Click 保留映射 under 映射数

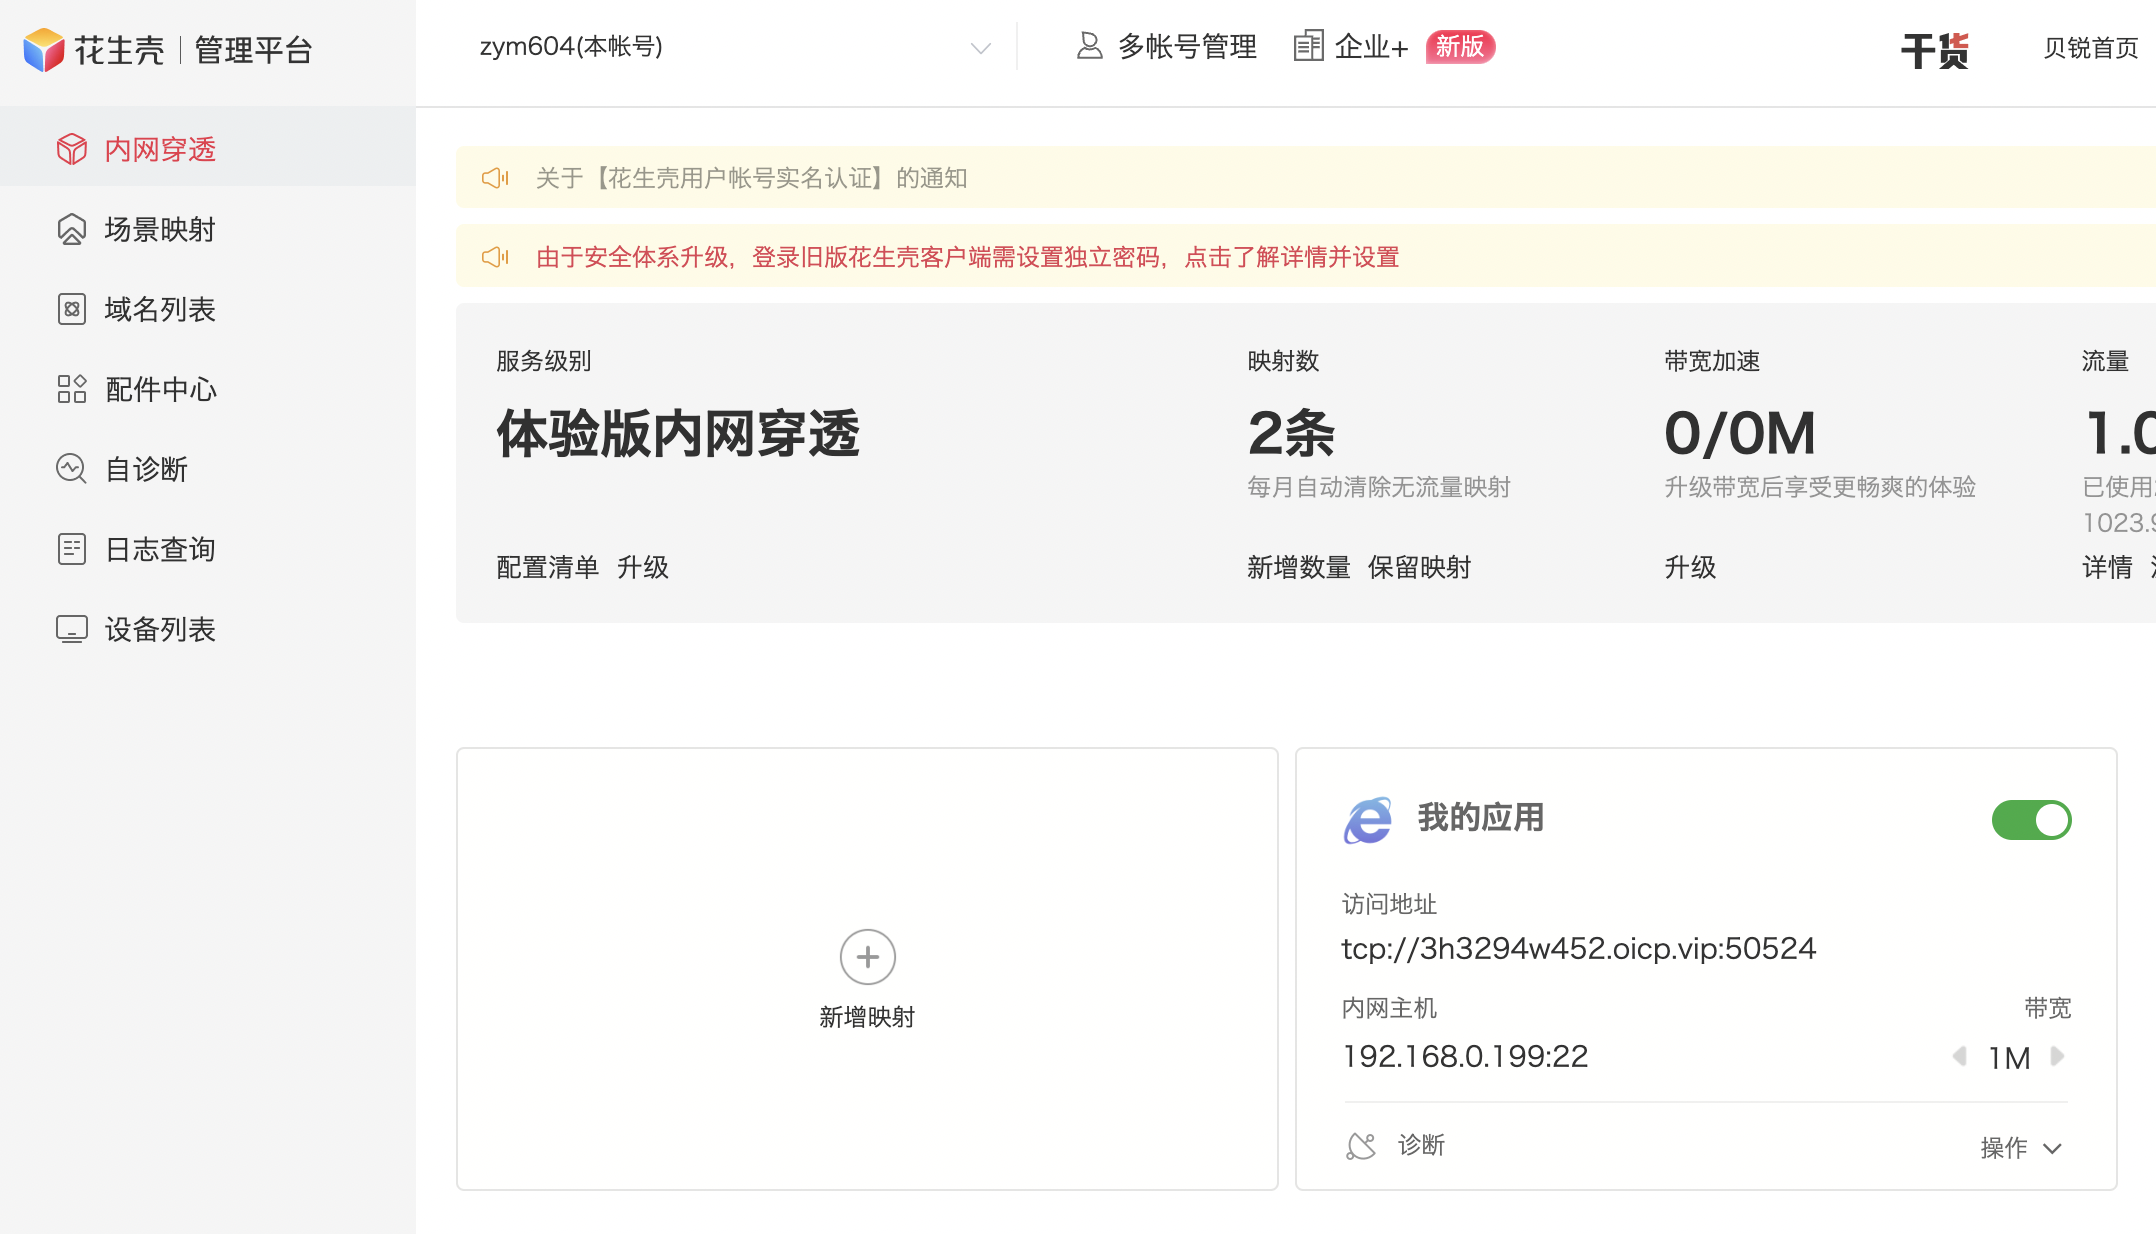click(1419, 567)
